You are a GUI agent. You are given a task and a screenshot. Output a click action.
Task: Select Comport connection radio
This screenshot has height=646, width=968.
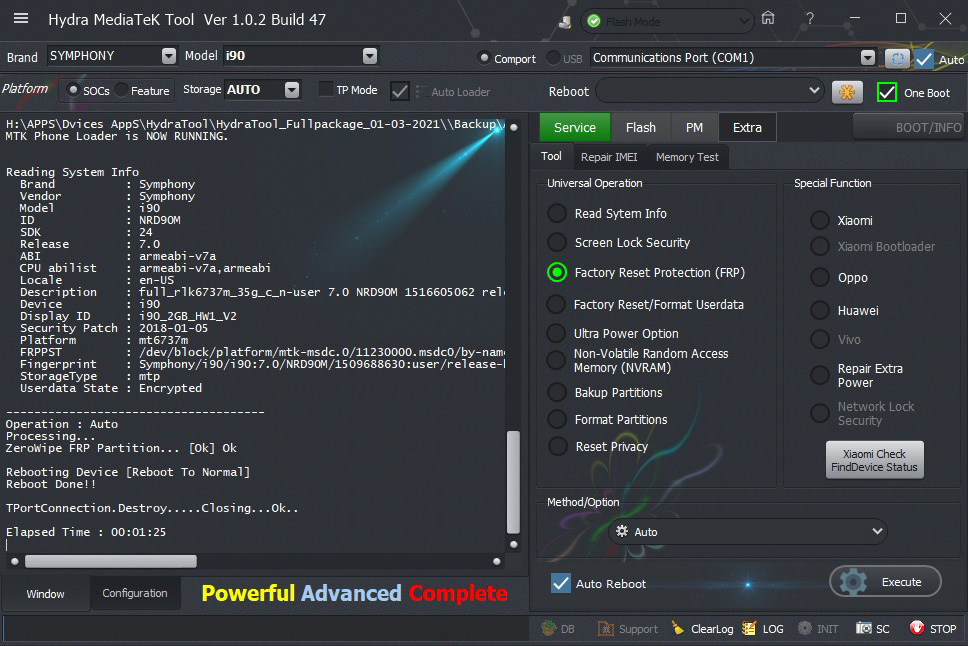coord(485,58)
